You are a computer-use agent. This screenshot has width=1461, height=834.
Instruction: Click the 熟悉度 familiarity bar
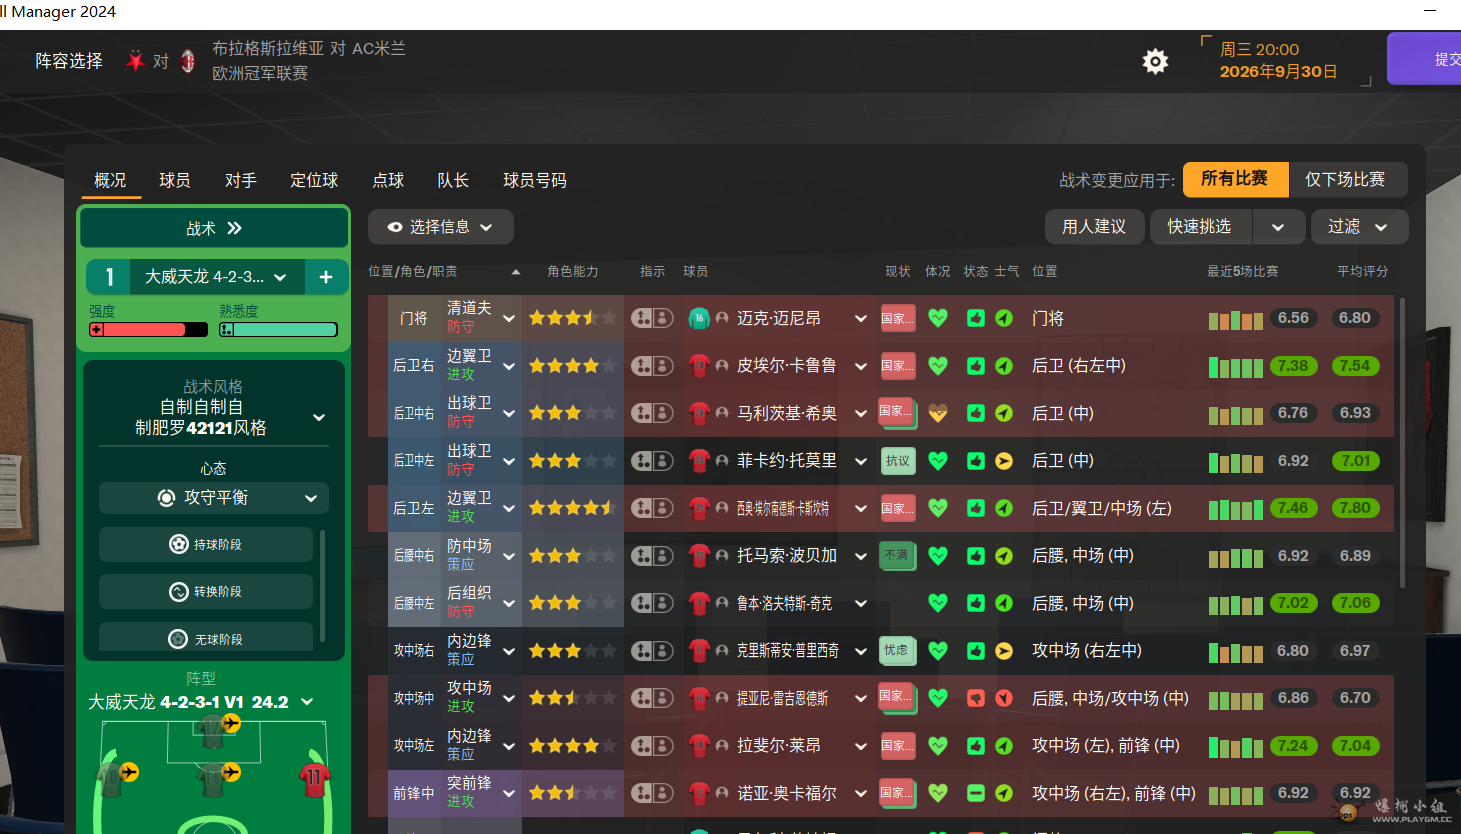tap(278, 330)
